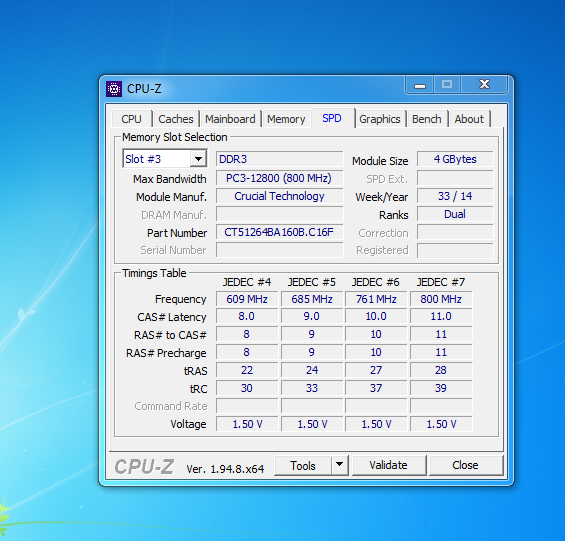This screenshot has height=541, width=565.
Task: Switch to the Bench tab
Action: pyautogui.click(x=427, y=119)
